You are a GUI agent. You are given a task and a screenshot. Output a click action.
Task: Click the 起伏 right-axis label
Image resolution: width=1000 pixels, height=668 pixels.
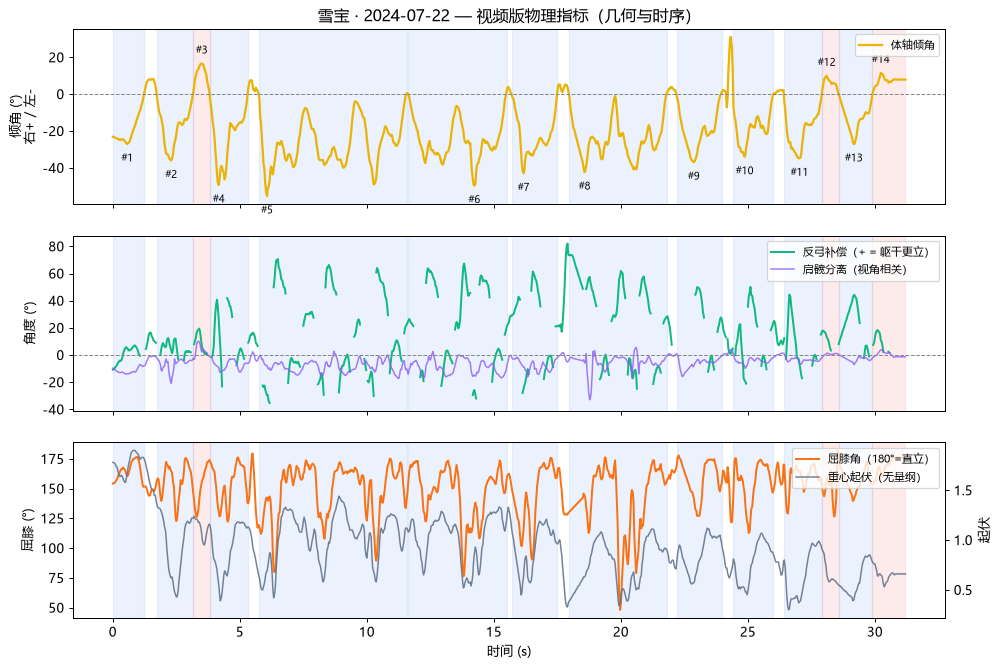pyautogui.click(x=985, y=530)
